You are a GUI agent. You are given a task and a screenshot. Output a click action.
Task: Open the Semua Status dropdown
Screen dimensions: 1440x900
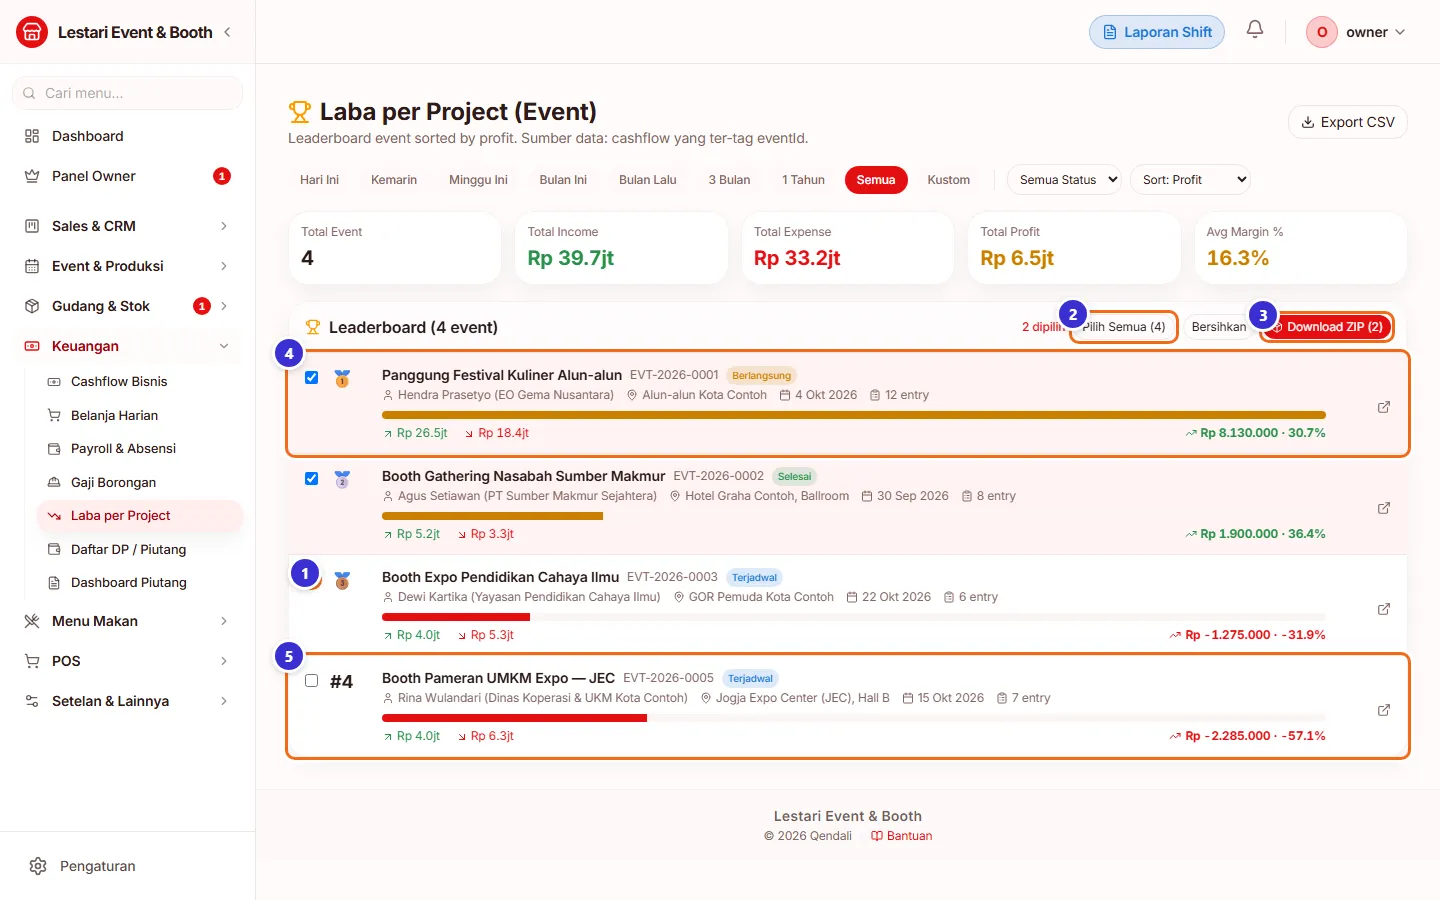pyautogui.click(x=1064, y=180)
